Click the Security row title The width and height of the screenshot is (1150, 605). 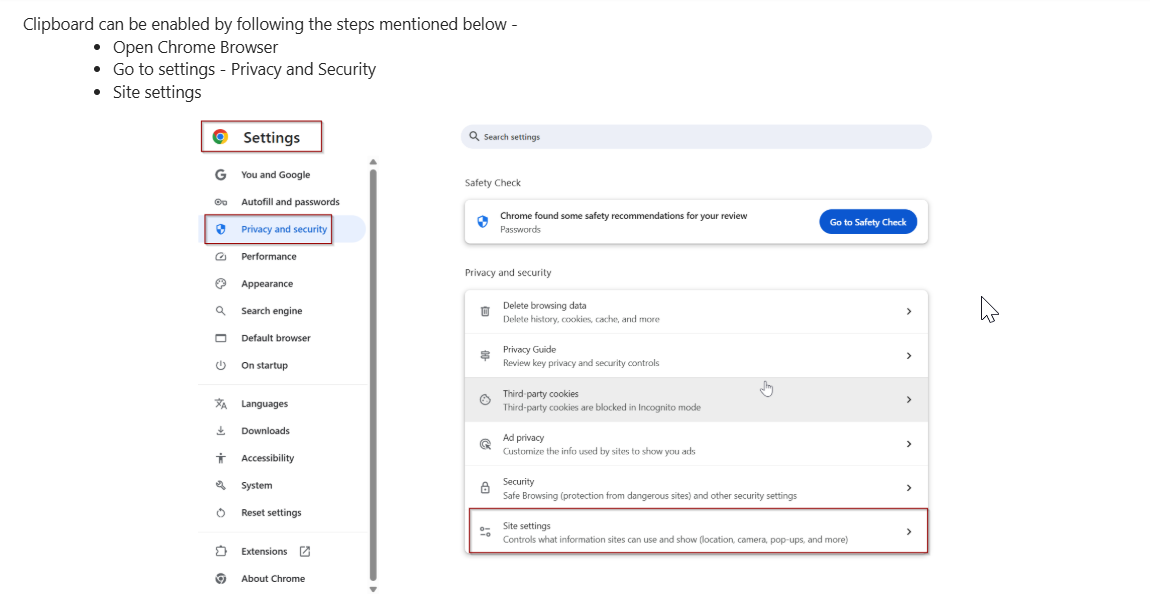pos(519,481)
